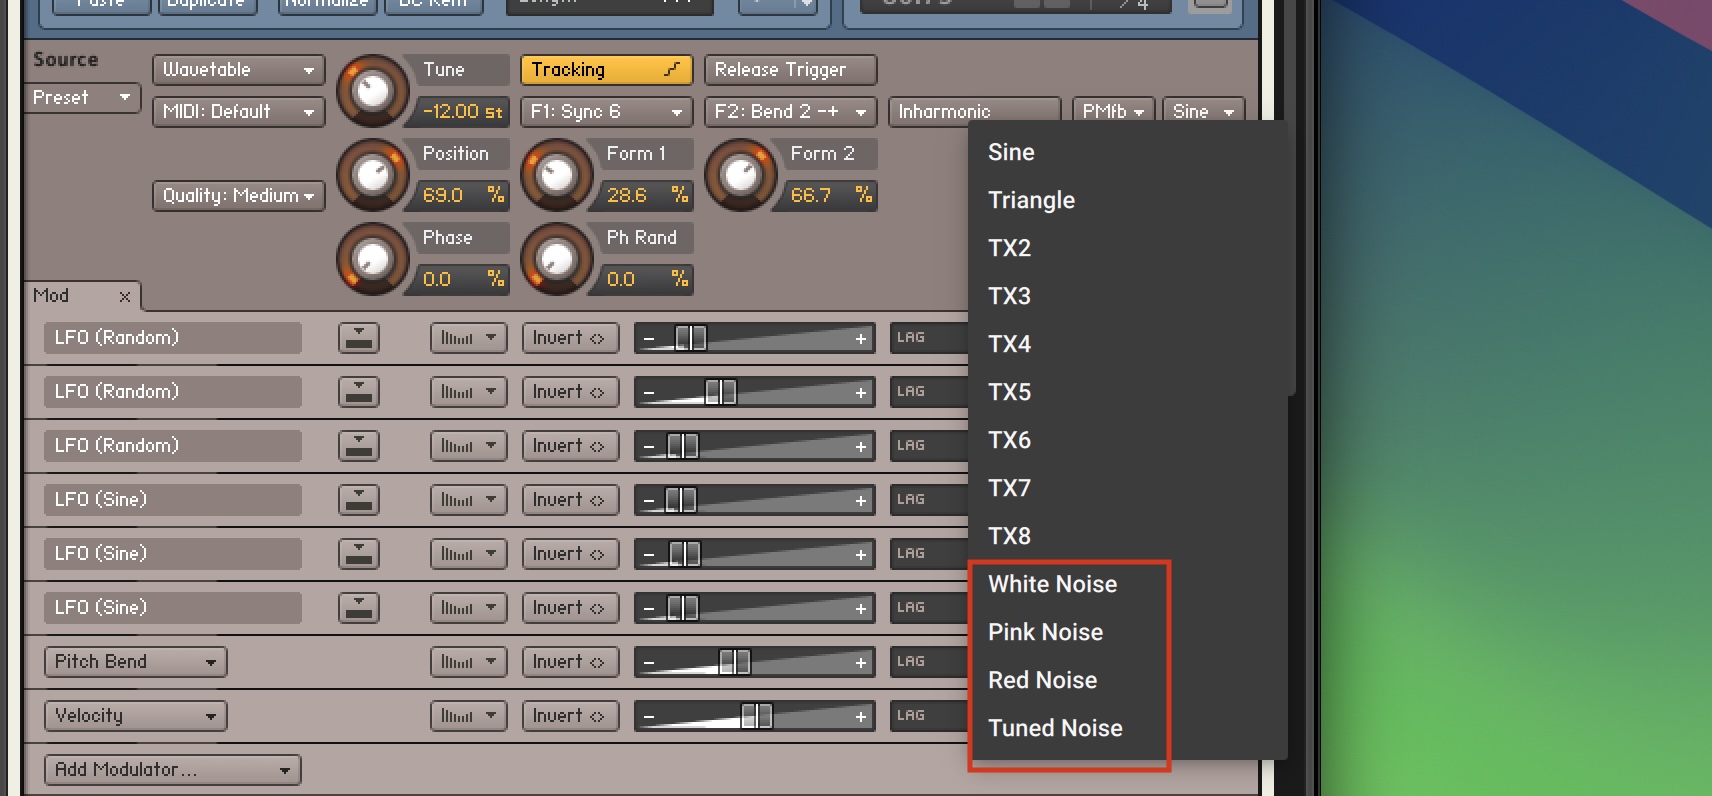Toggle the Release Trigger button
The width and height of the screenshot is (1712, 796).
tap(790, 70)
